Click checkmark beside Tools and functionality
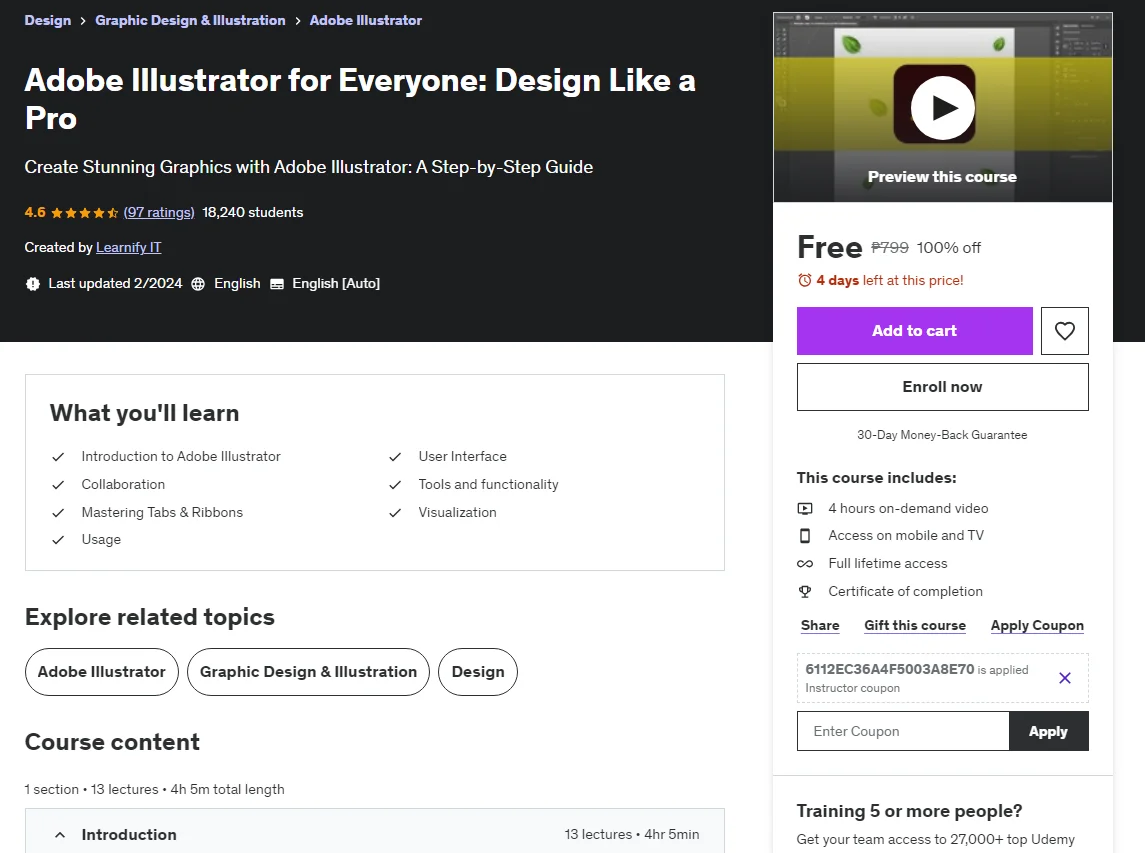Image resolution: width=1145 pixels, height=853 pixels. pyautogui.click(x=395, y=485)
